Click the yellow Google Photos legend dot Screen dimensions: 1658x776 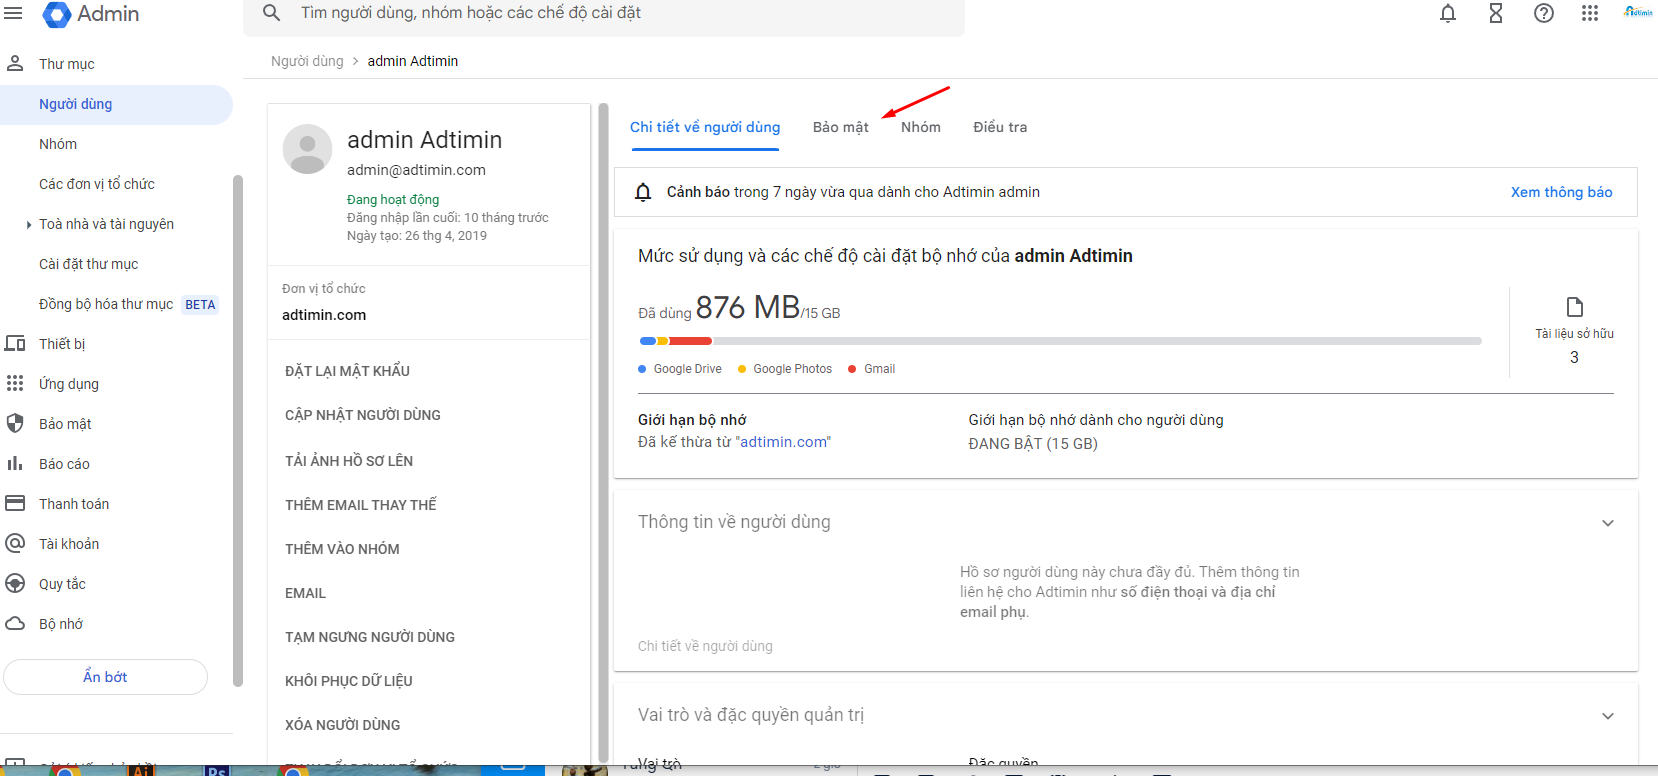tap(742, 369)
